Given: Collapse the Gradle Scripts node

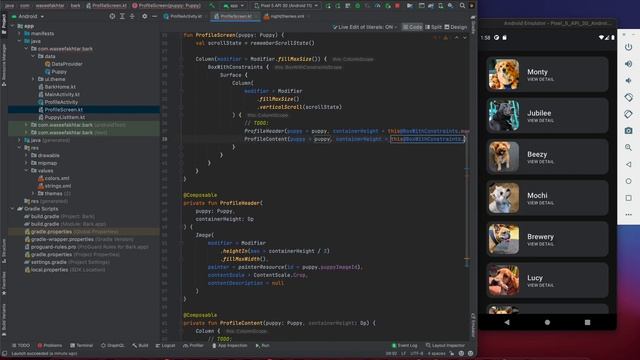Looking at the screenshot, I should [x=12, y=209].
